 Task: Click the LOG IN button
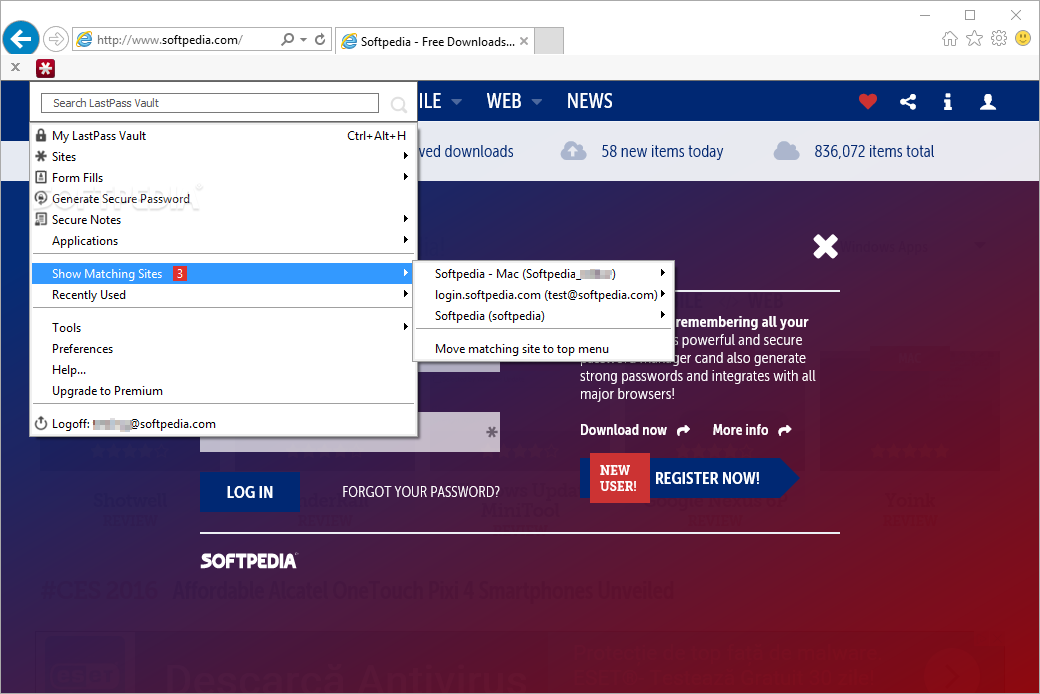249,492
